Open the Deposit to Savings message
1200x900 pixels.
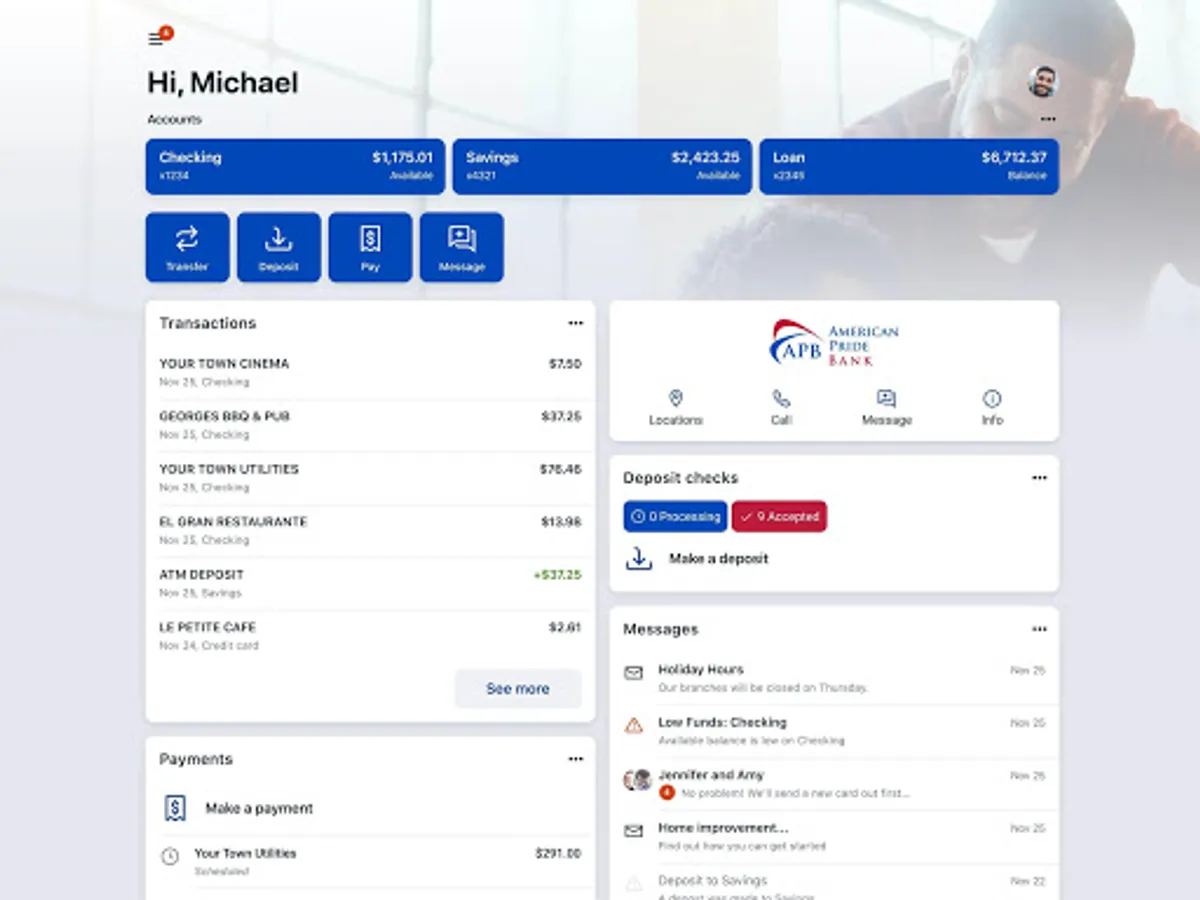point(834,881)
